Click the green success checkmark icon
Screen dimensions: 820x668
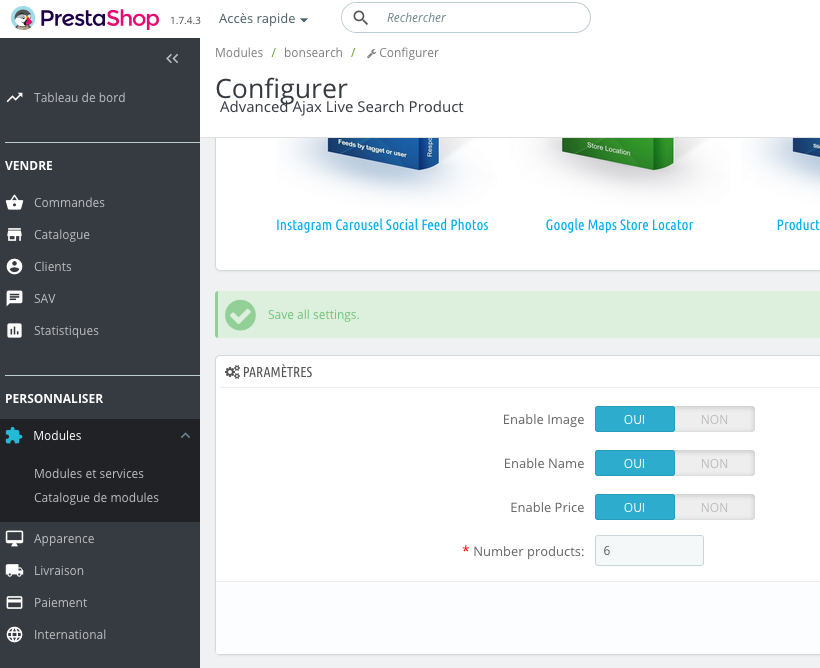coord(241,315)
